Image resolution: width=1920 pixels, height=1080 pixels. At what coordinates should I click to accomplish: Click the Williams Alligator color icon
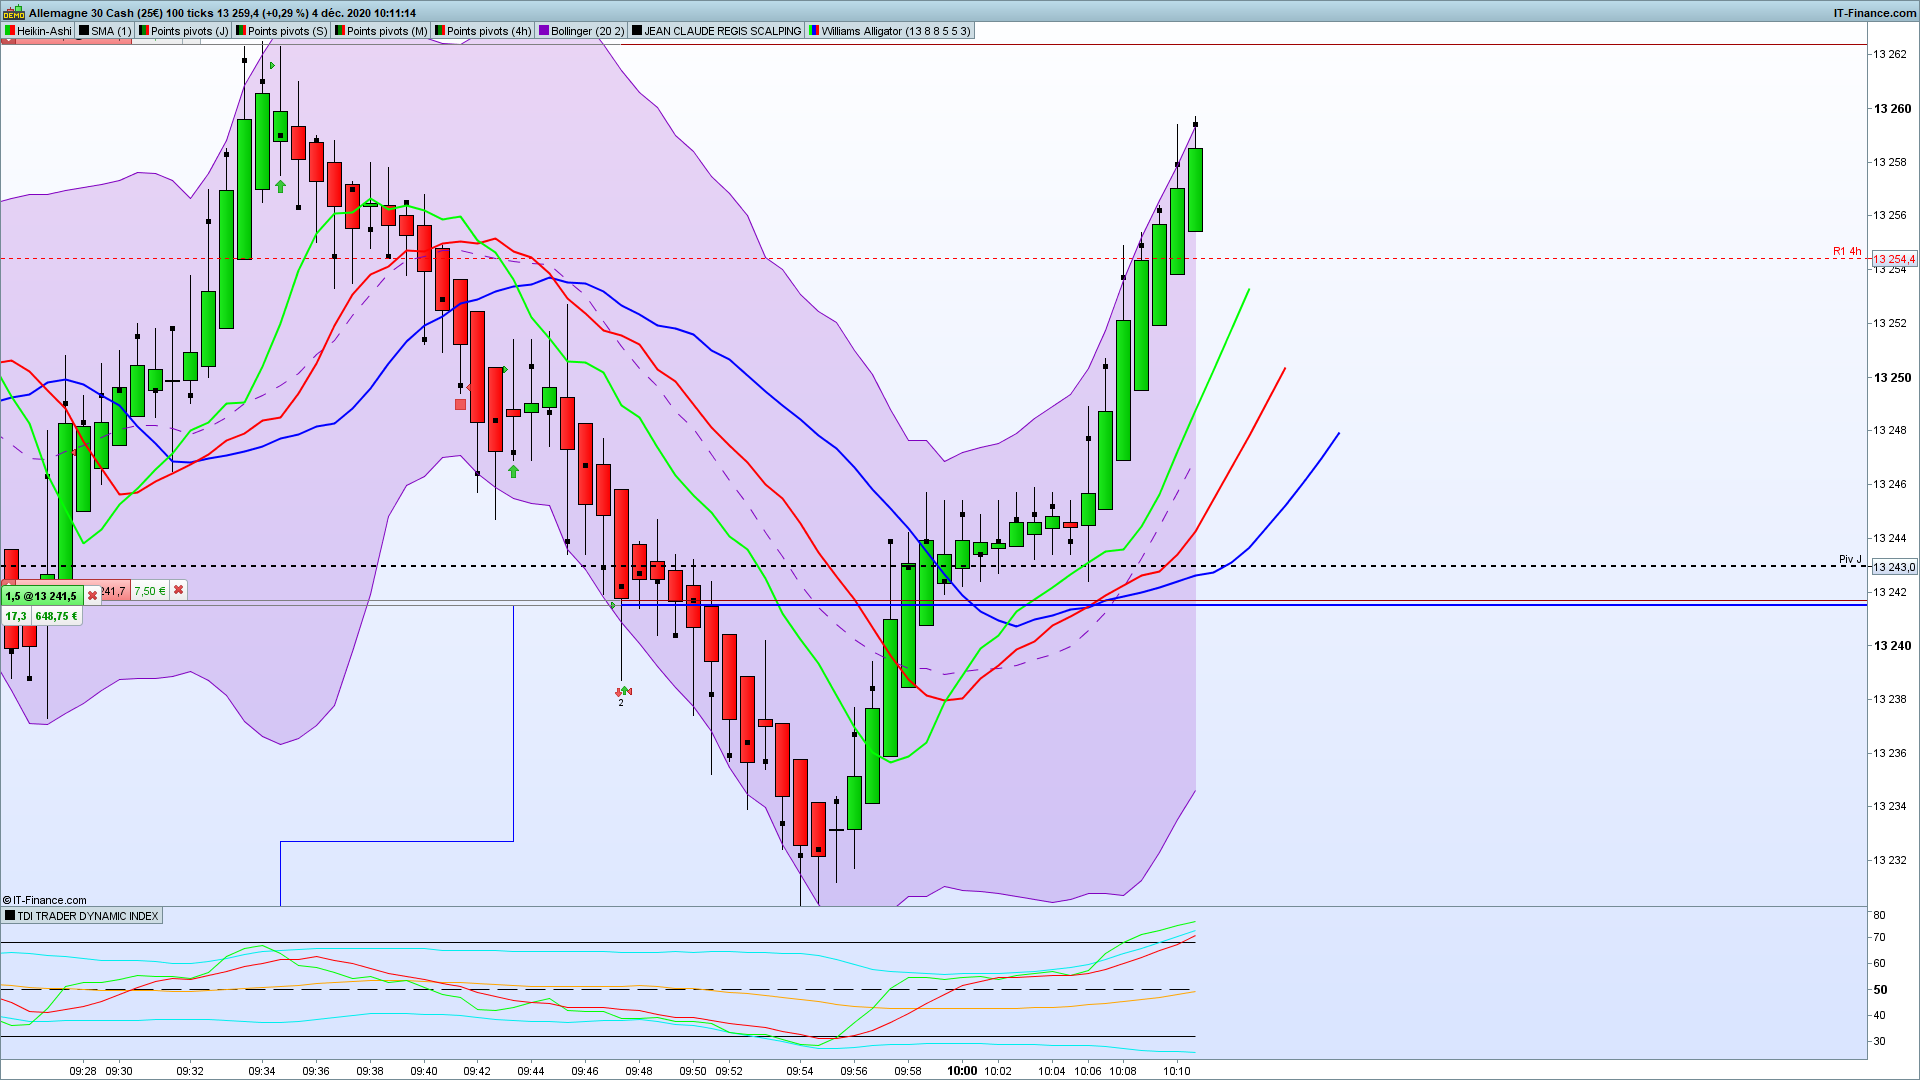[814, 31]
